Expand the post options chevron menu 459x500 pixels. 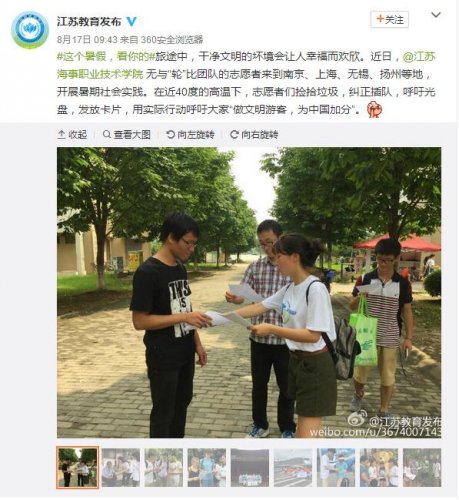tap(436, 15)
